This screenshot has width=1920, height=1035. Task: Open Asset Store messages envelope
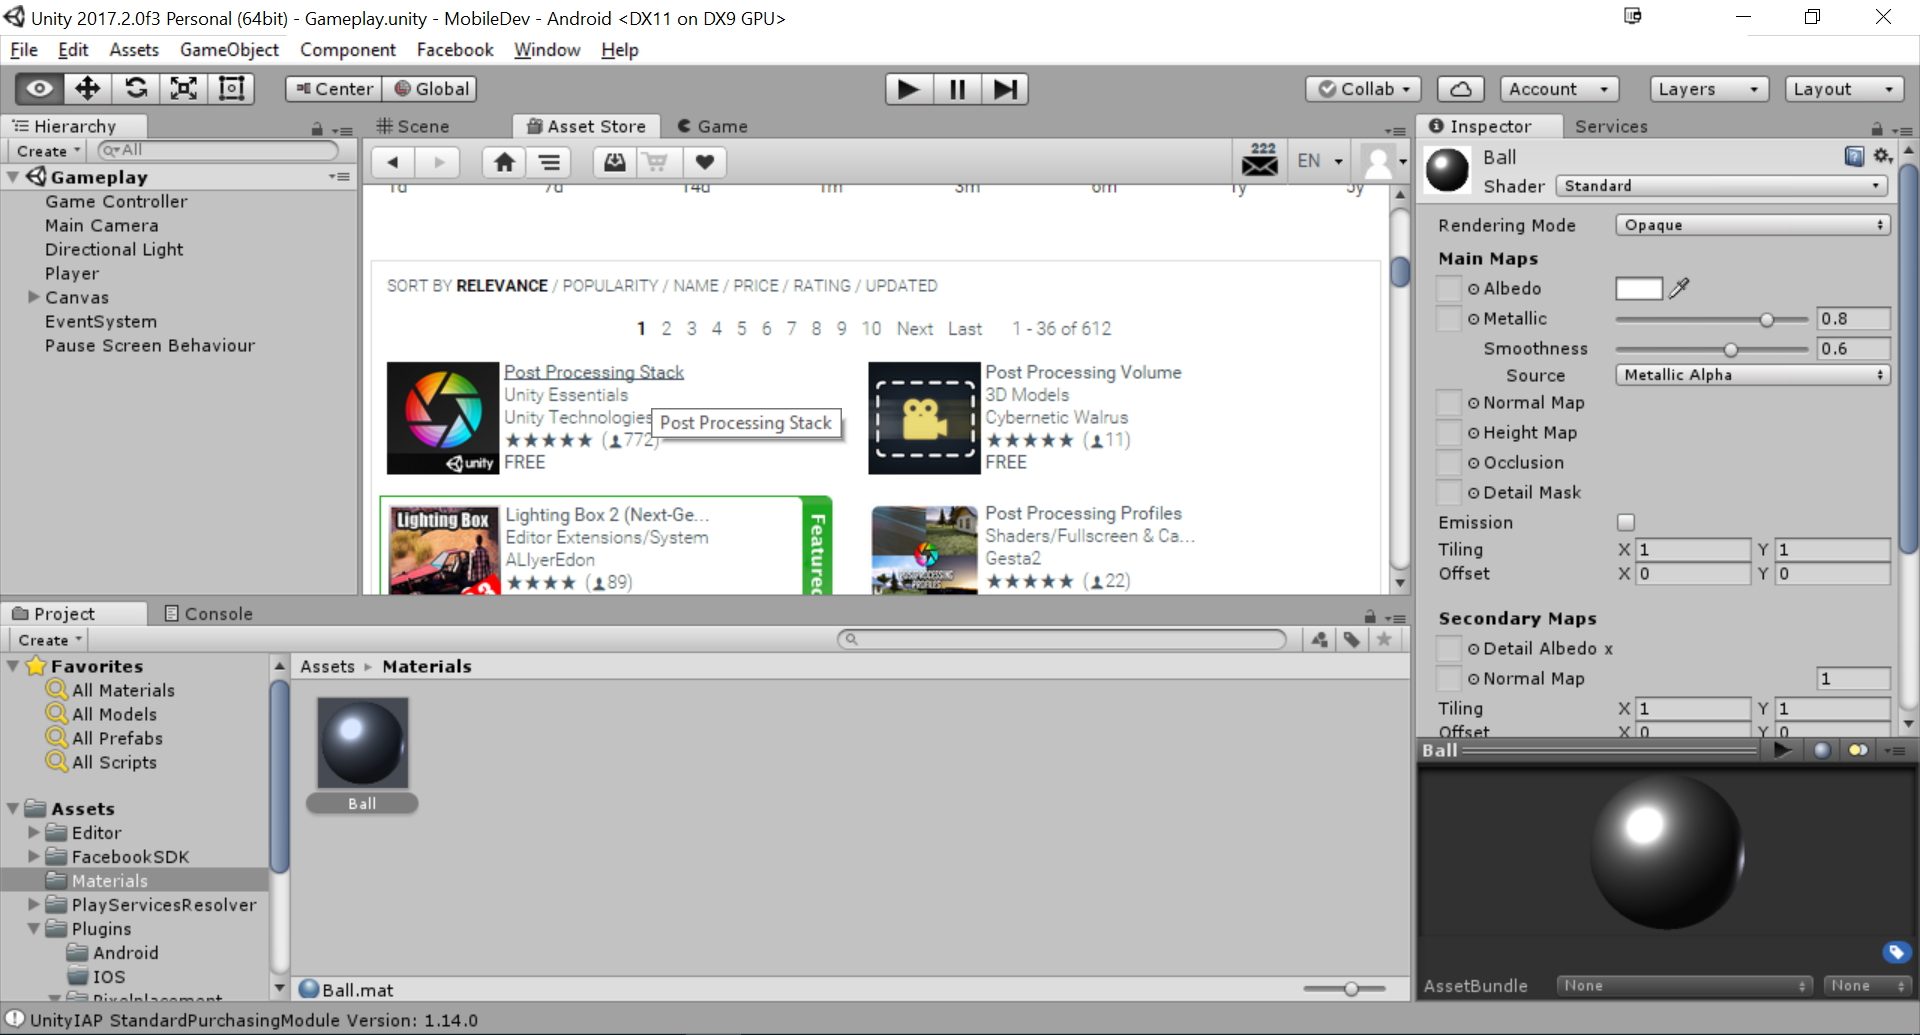tap(1260, 160)
